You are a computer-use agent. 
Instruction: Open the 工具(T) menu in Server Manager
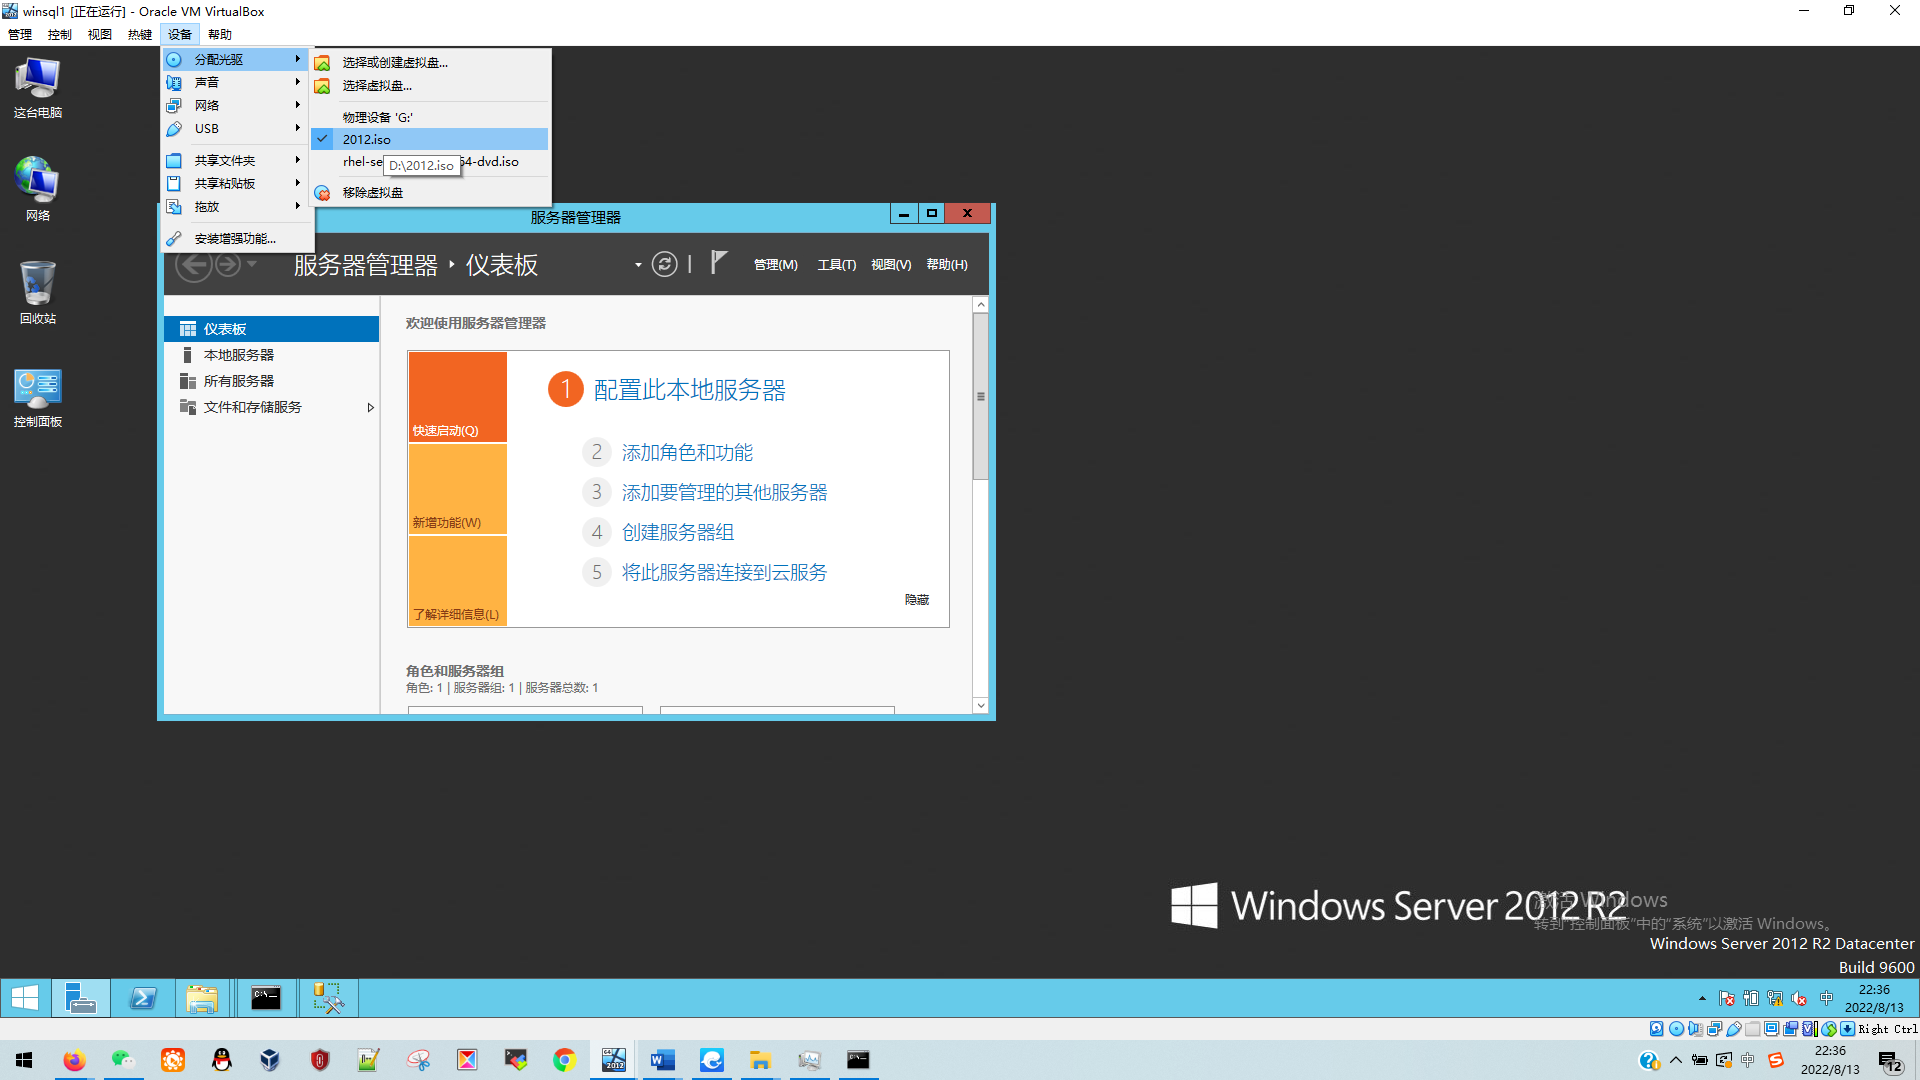coord(837,265)
